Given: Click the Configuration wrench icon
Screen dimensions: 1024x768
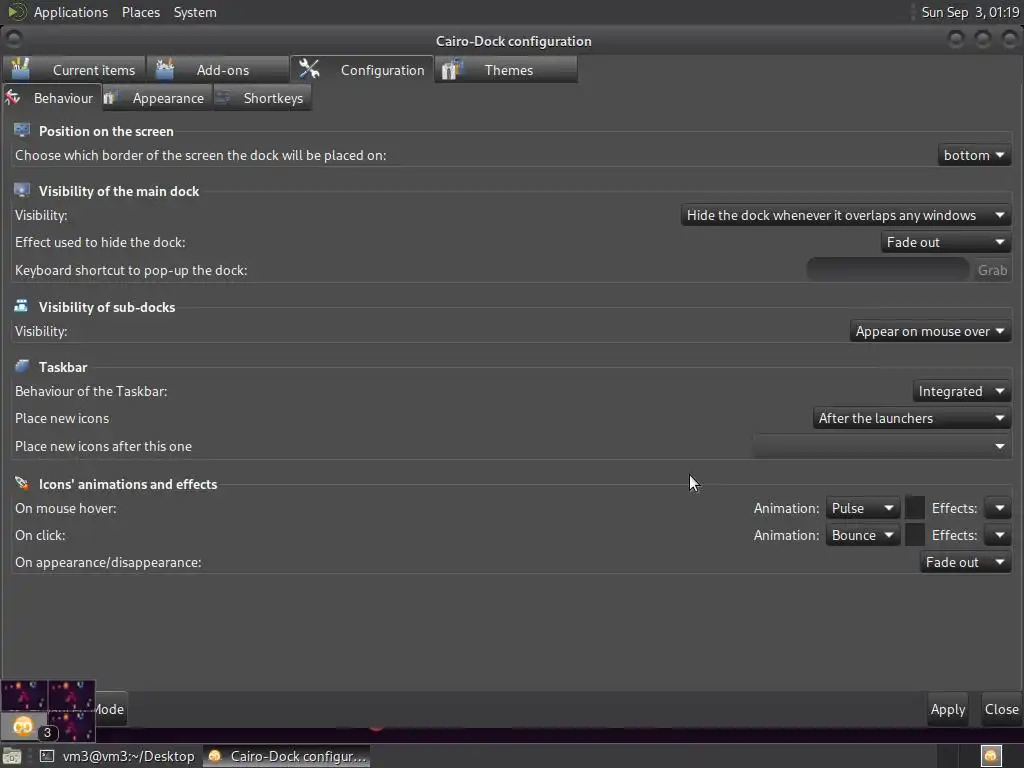Looking at the screenshot, I should click(309, 69).
